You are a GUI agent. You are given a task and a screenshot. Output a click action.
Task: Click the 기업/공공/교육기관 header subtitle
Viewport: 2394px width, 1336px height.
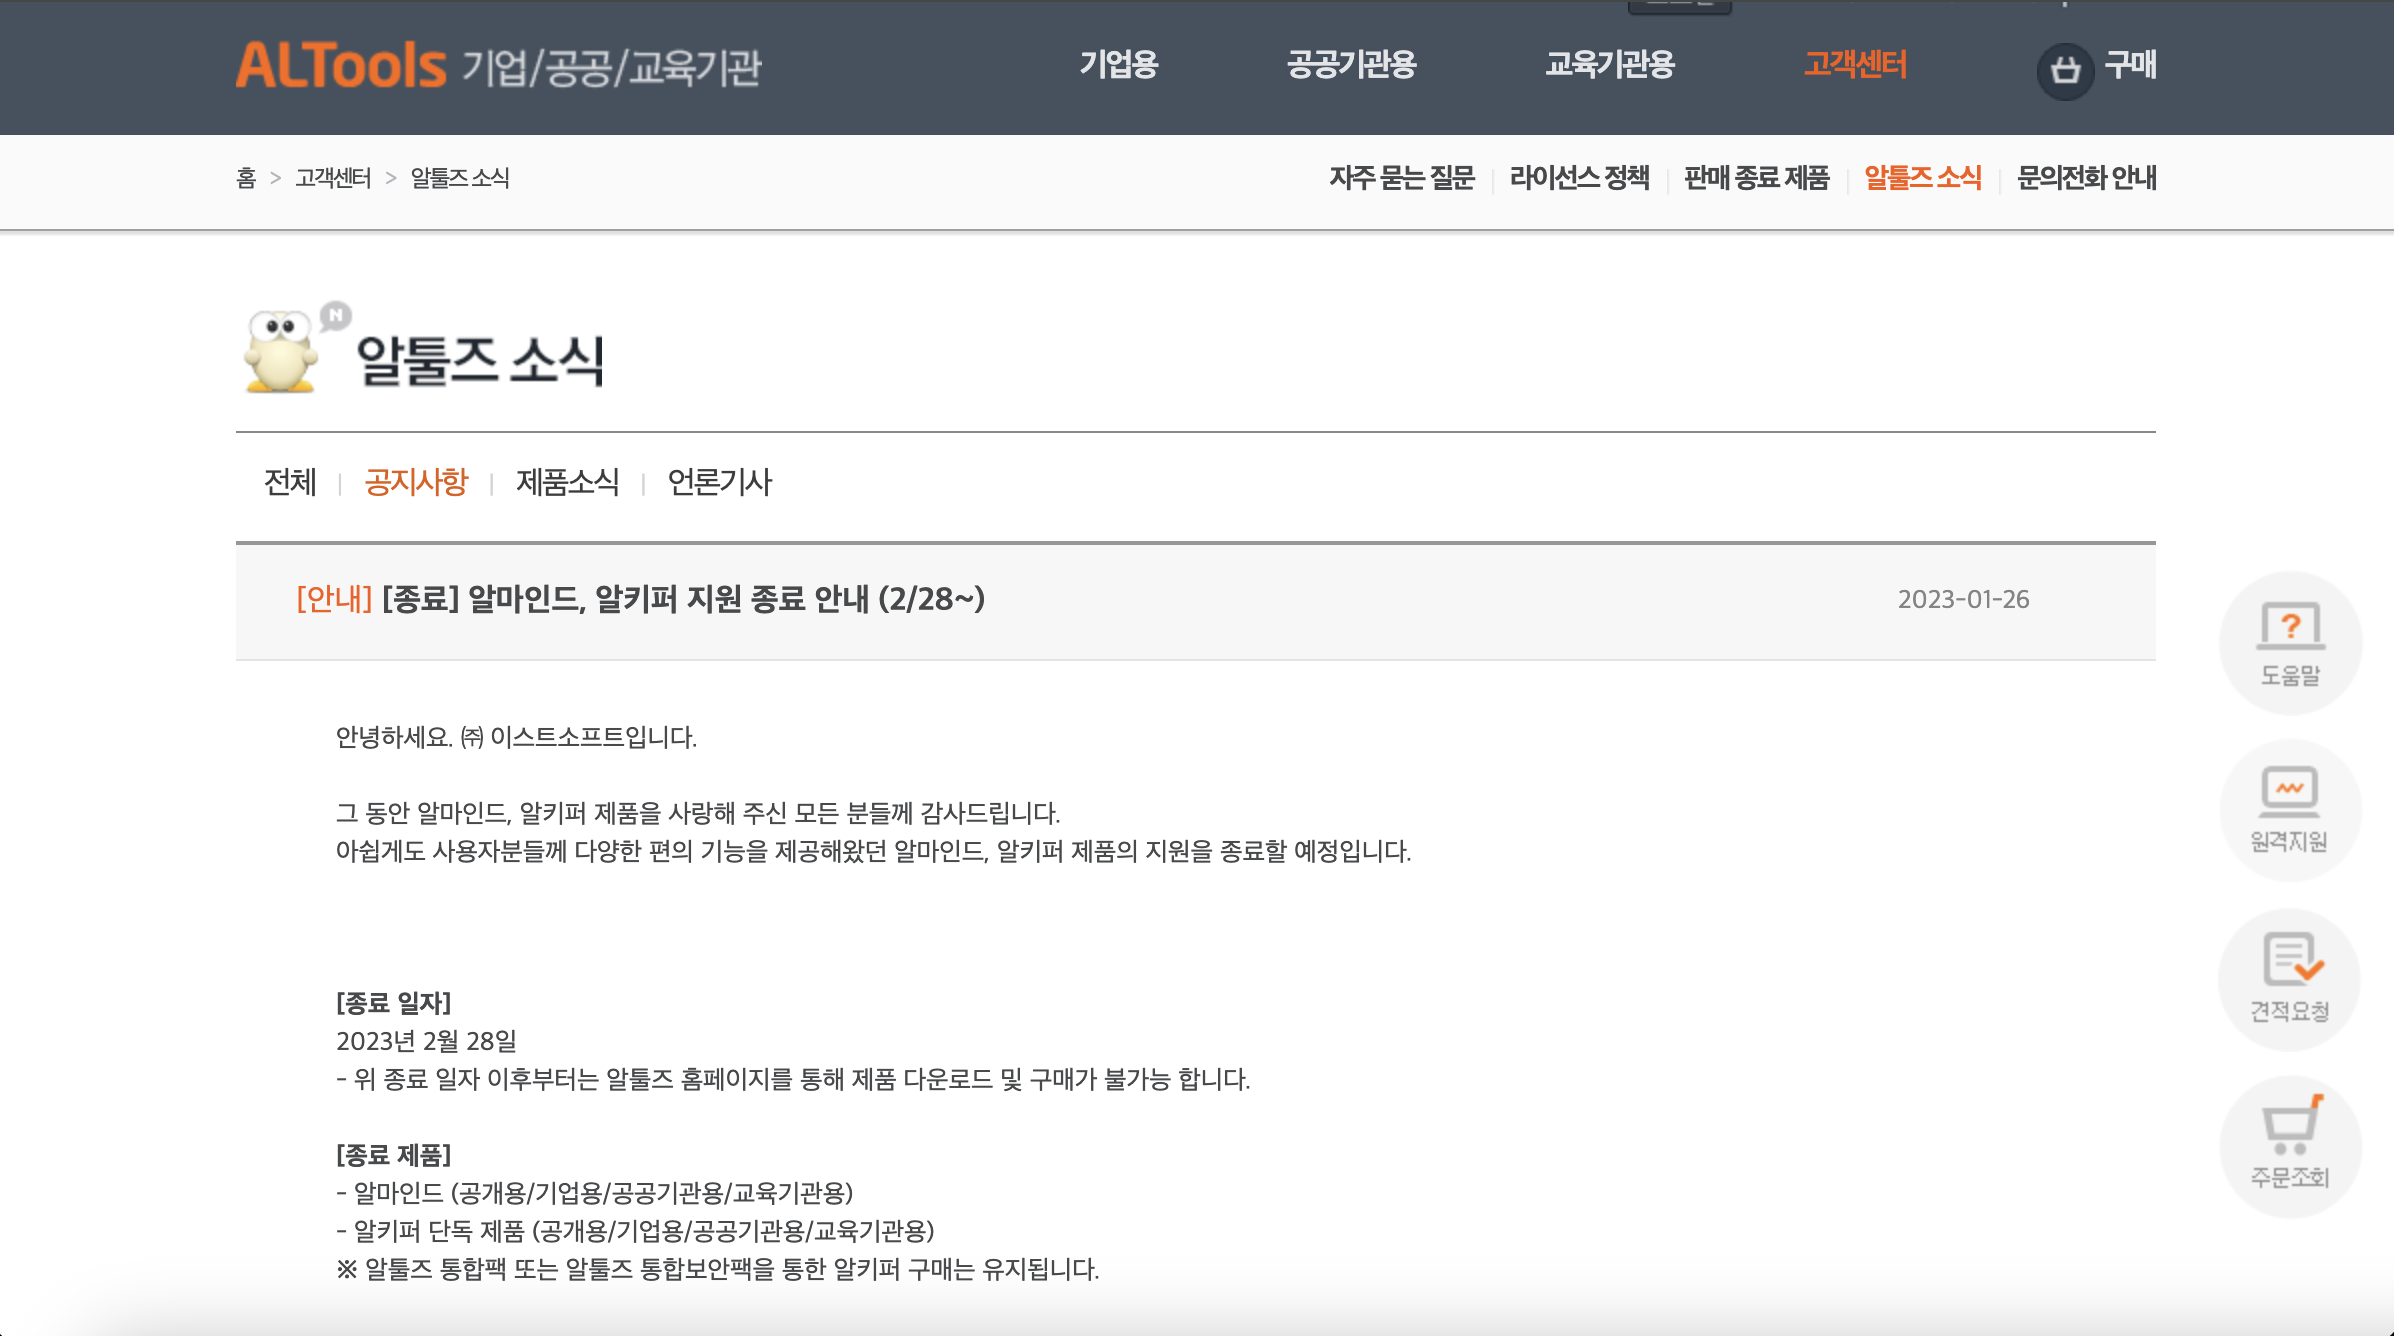pyautogui.click(x=612, y=68)
